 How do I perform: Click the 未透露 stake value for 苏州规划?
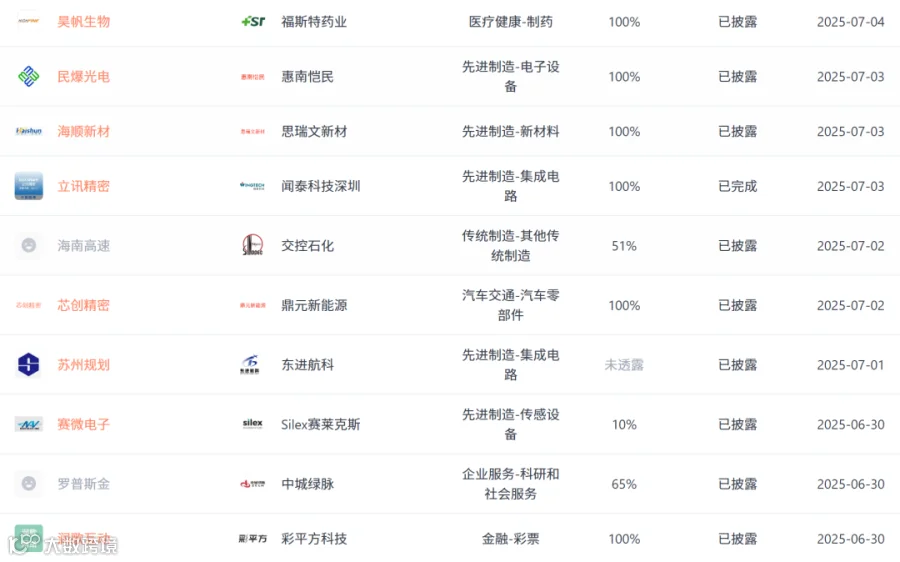(x=624, y=365)
